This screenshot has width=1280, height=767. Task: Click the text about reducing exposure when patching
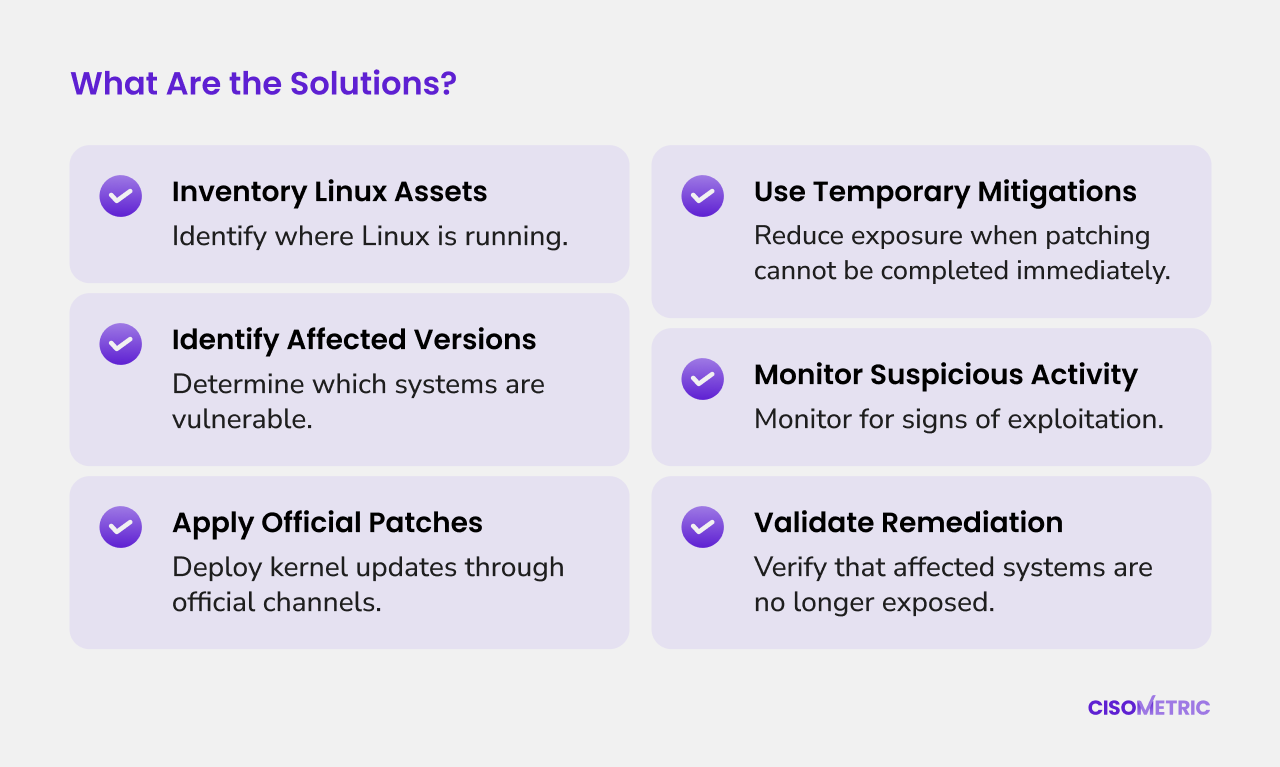(x=962, y=253)
